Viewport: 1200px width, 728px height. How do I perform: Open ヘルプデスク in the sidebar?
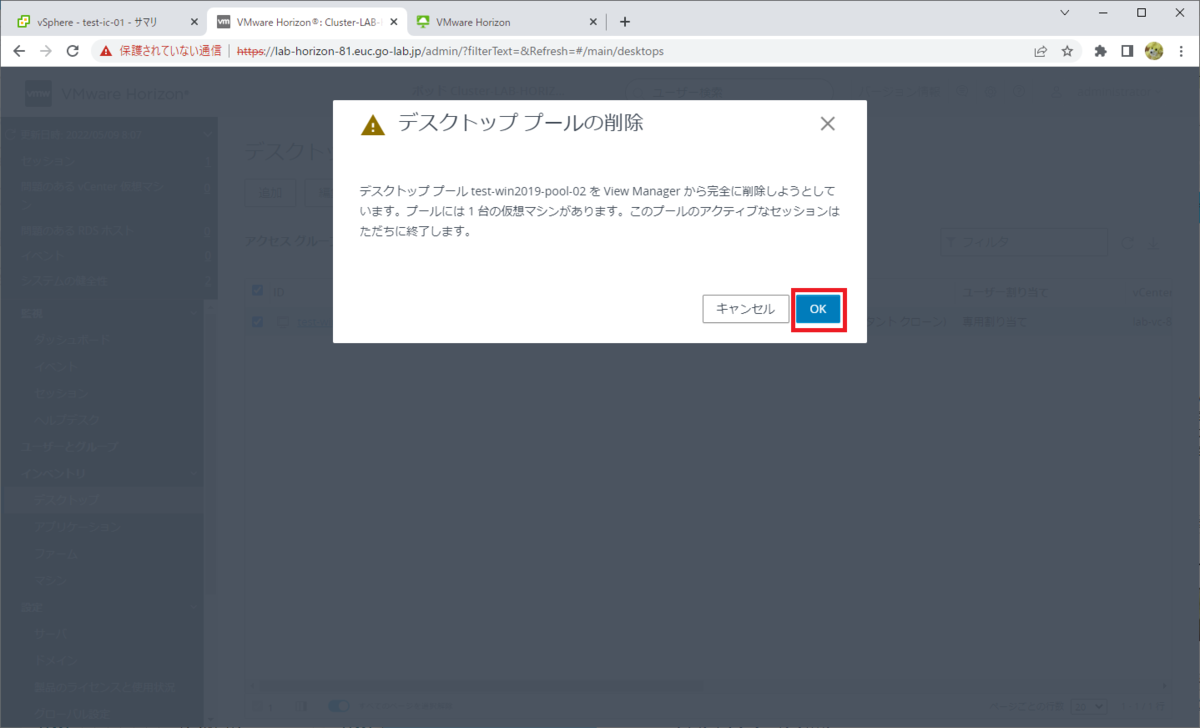coord(67,419)
